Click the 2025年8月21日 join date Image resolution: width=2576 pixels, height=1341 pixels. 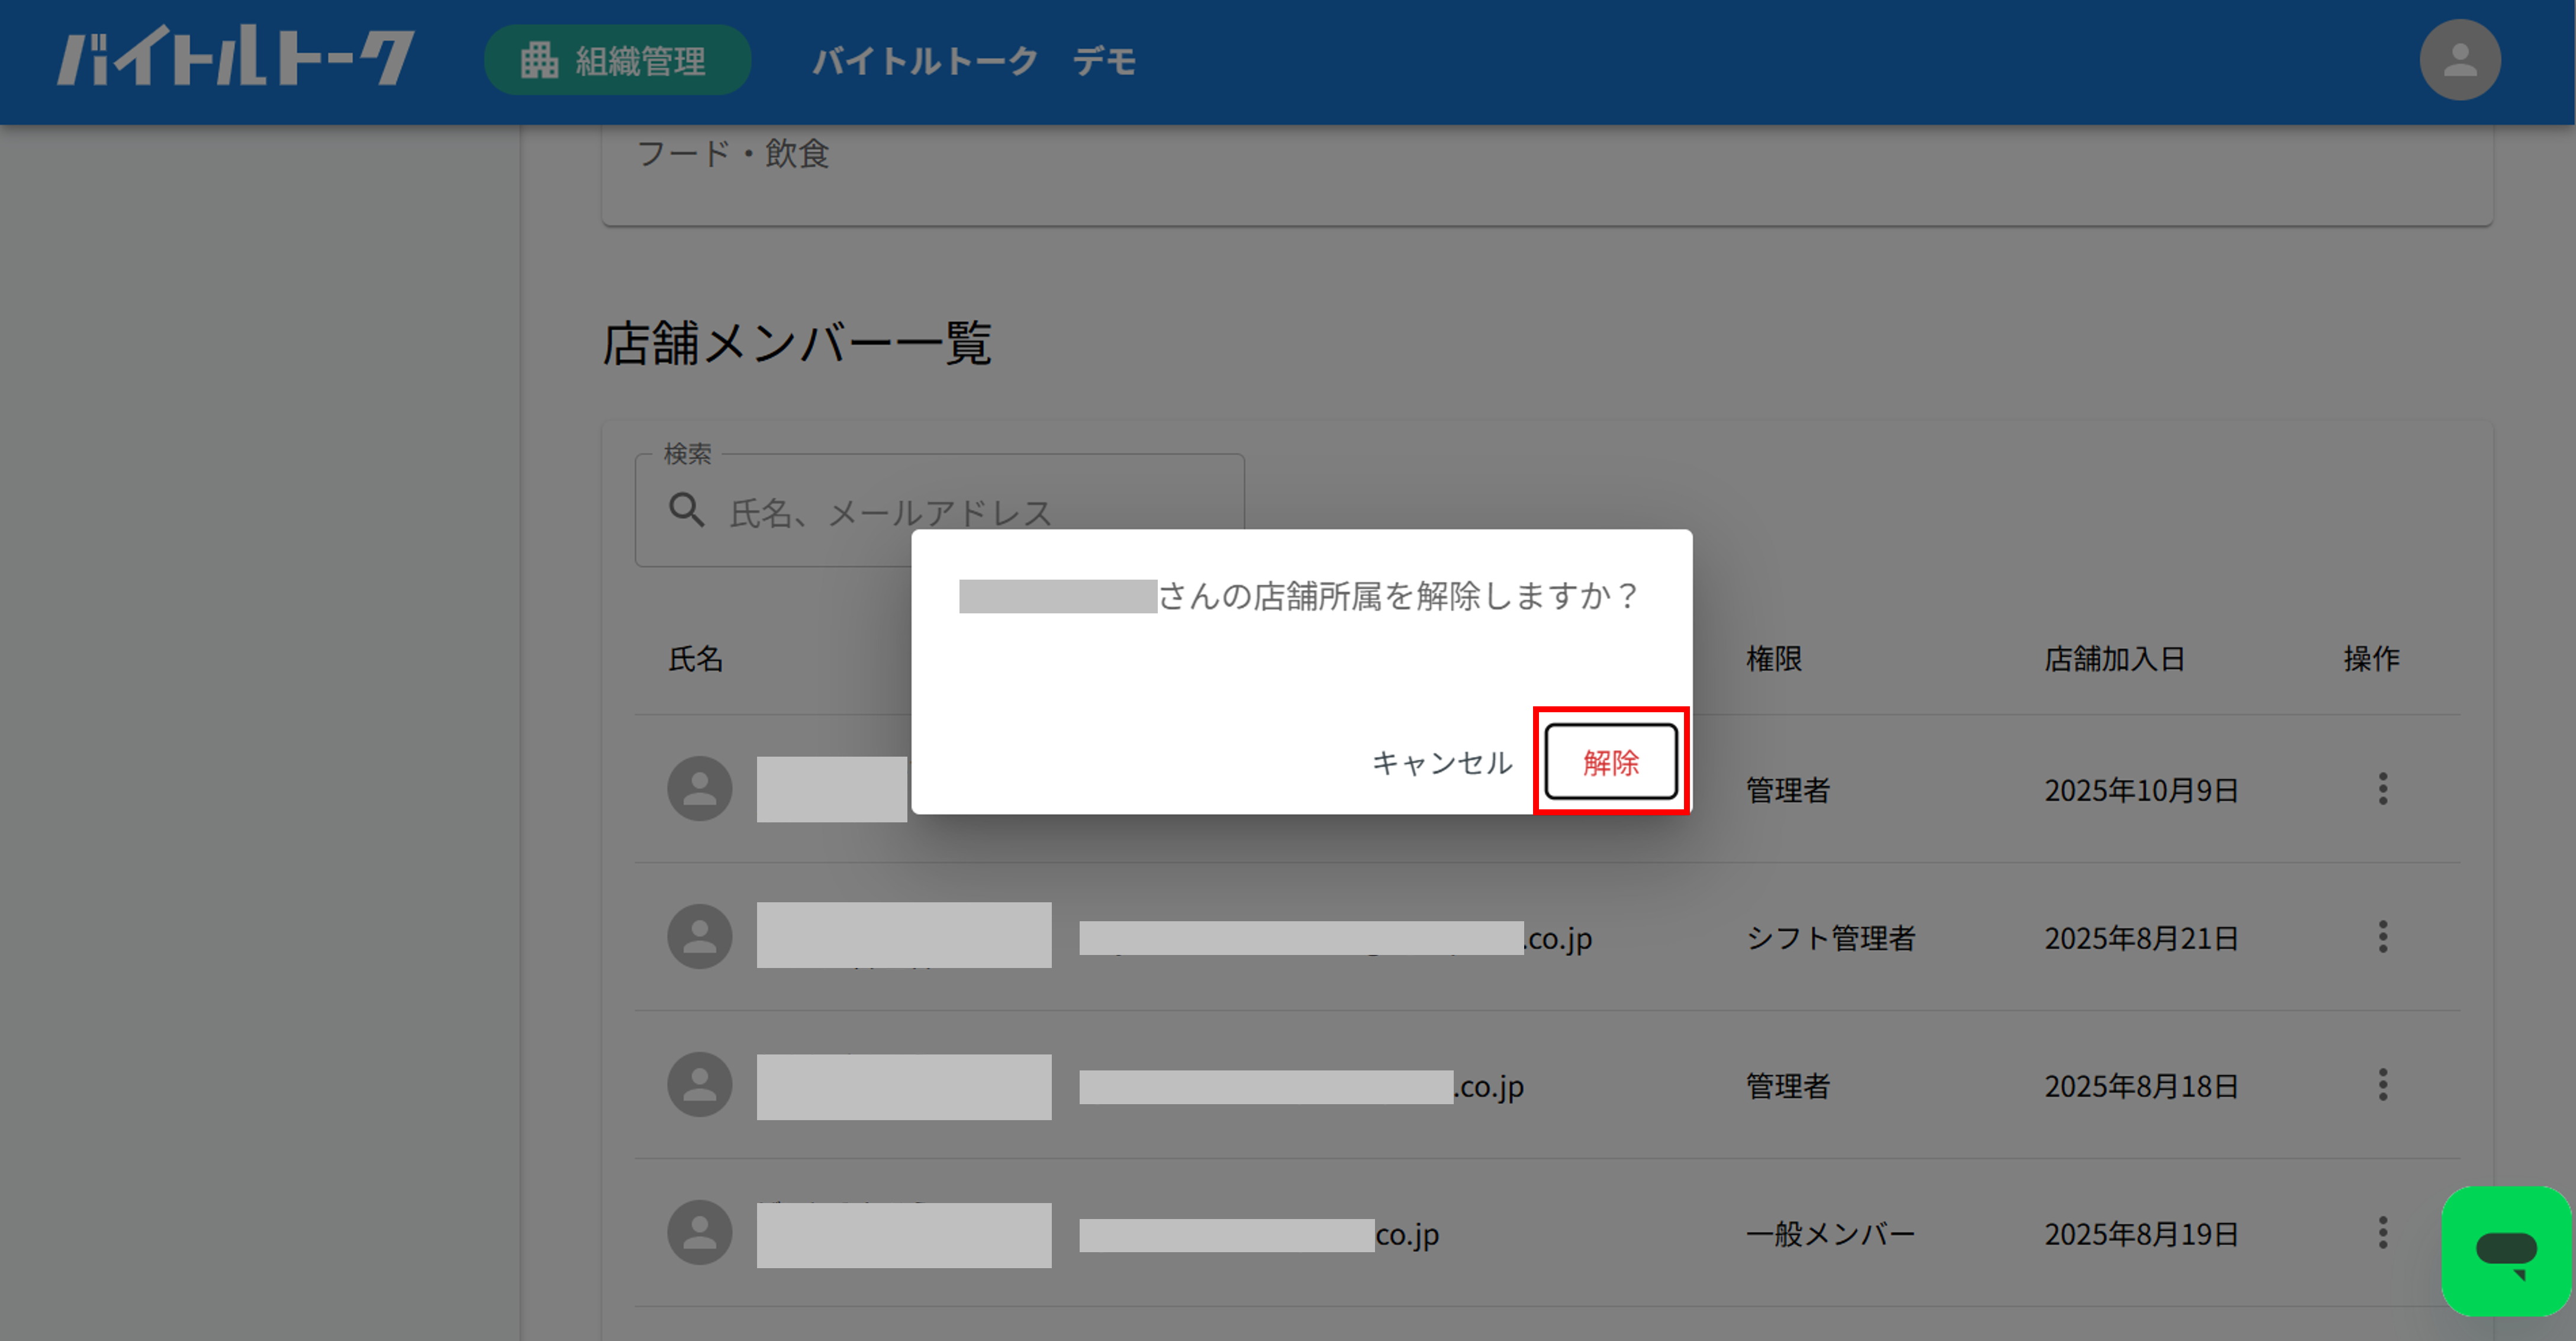2141,938
